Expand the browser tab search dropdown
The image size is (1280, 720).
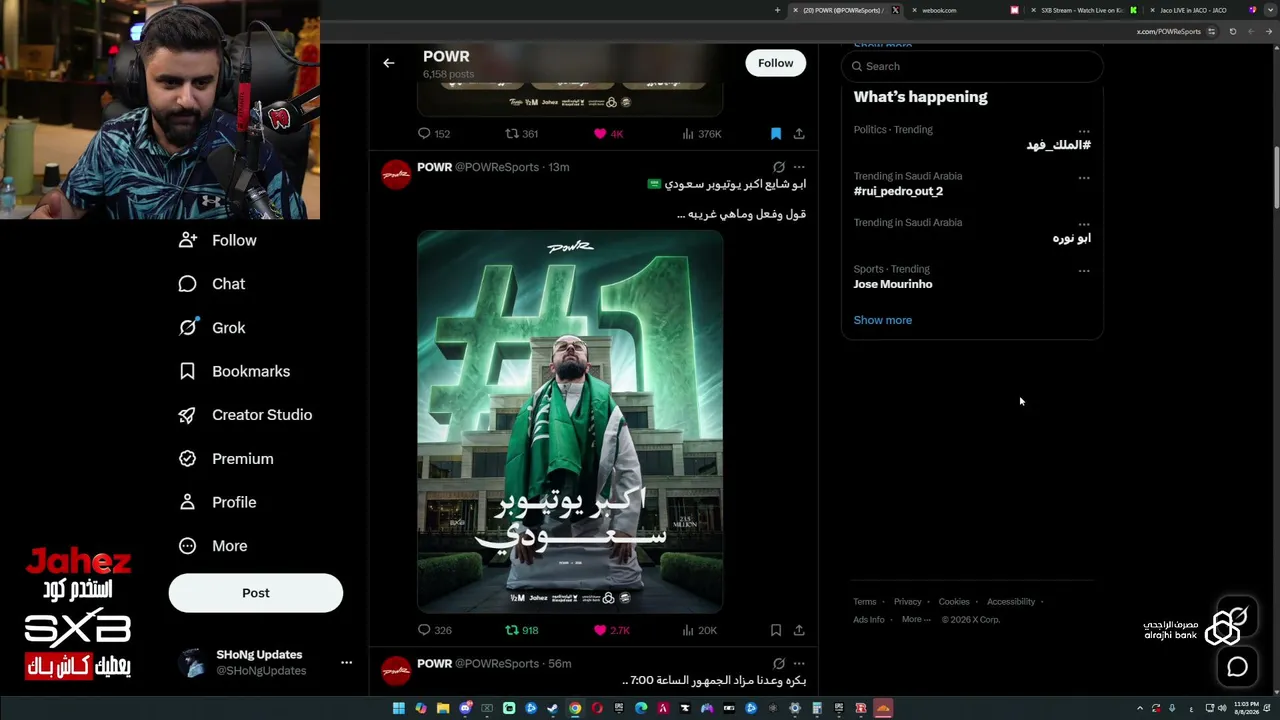(1269, 10)
